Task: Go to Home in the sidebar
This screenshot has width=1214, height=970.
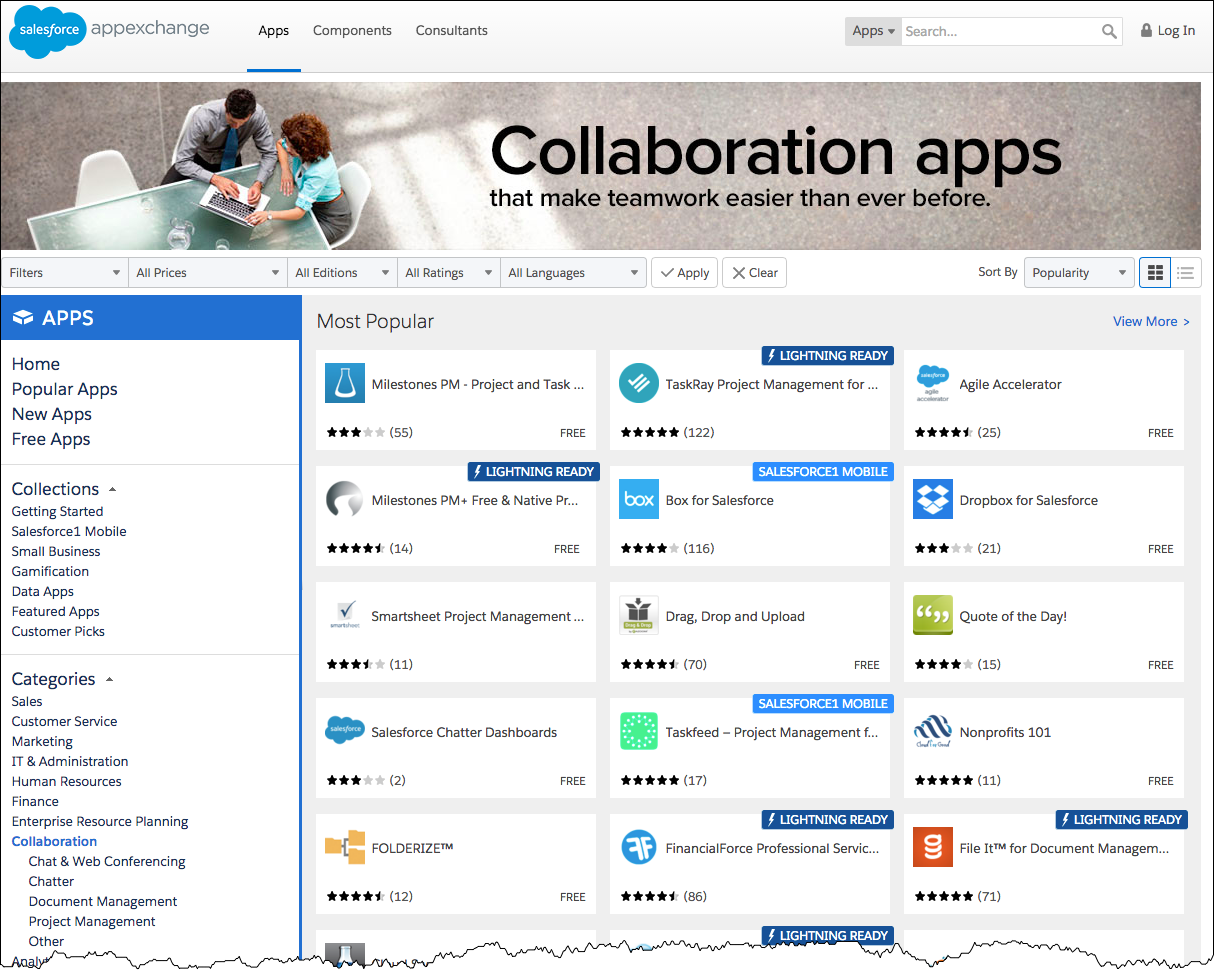Action: 36,364
